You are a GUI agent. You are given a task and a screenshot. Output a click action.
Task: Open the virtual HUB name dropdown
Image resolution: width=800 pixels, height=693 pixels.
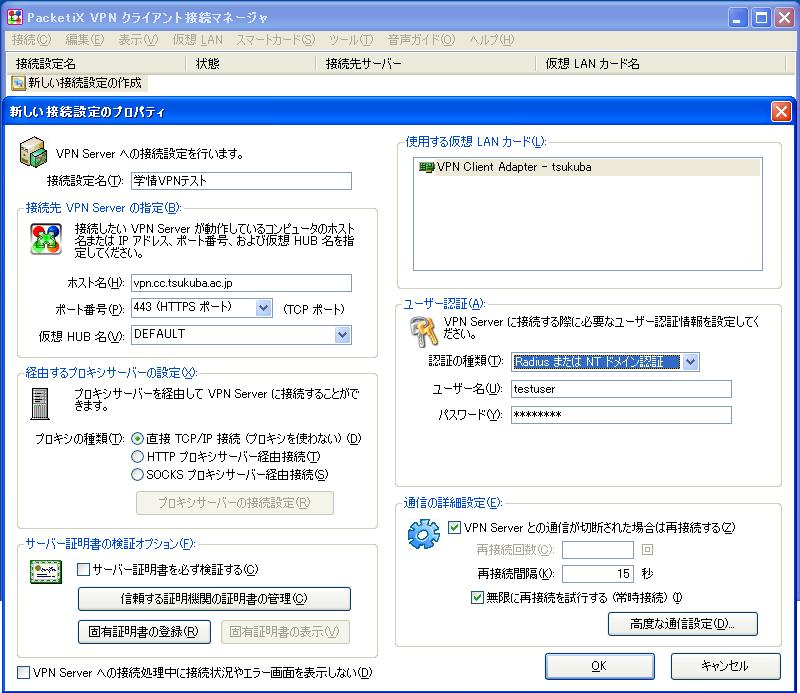pyautogui.click(x=342, y=335)
